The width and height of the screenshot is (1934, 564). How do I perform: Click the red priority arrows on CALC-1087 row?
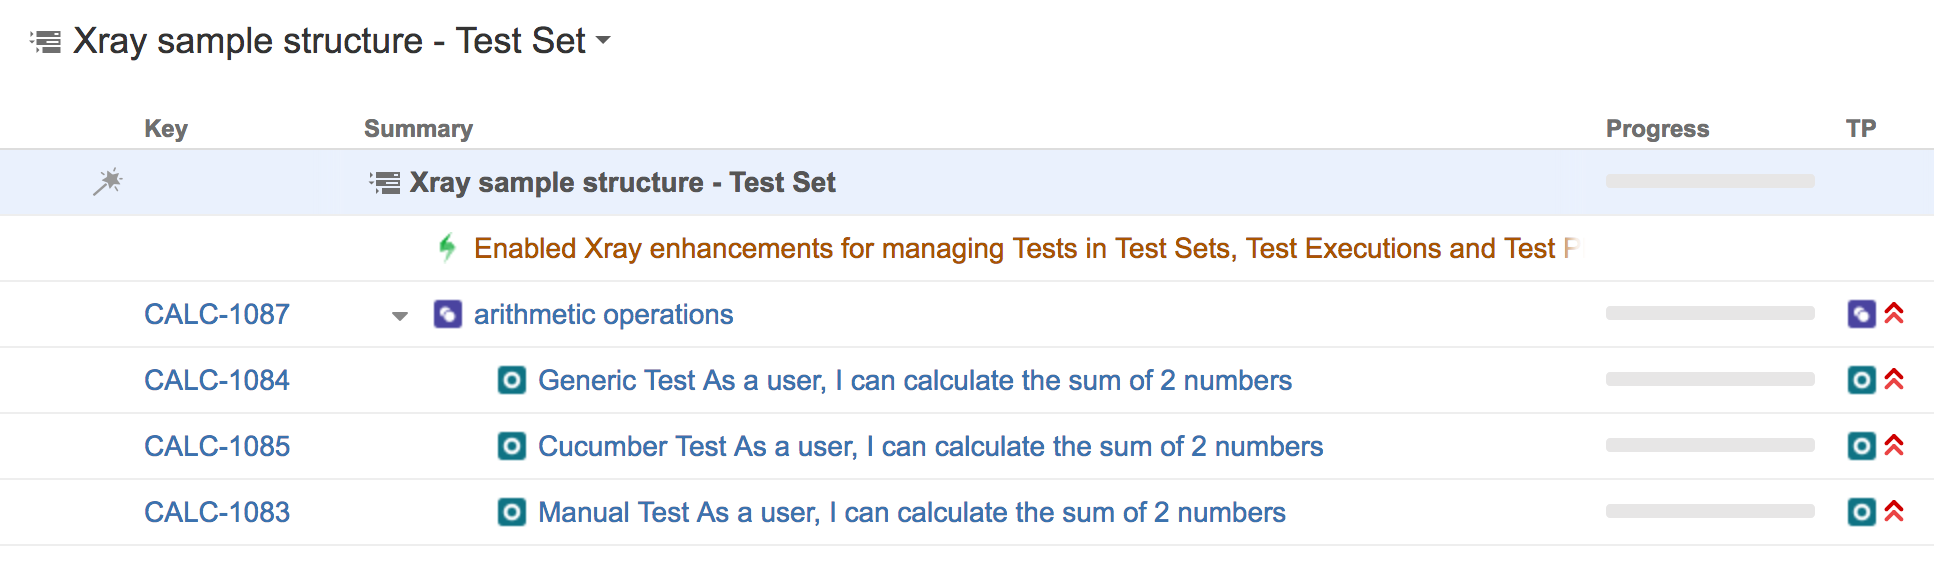click(x=1894, y=314)
